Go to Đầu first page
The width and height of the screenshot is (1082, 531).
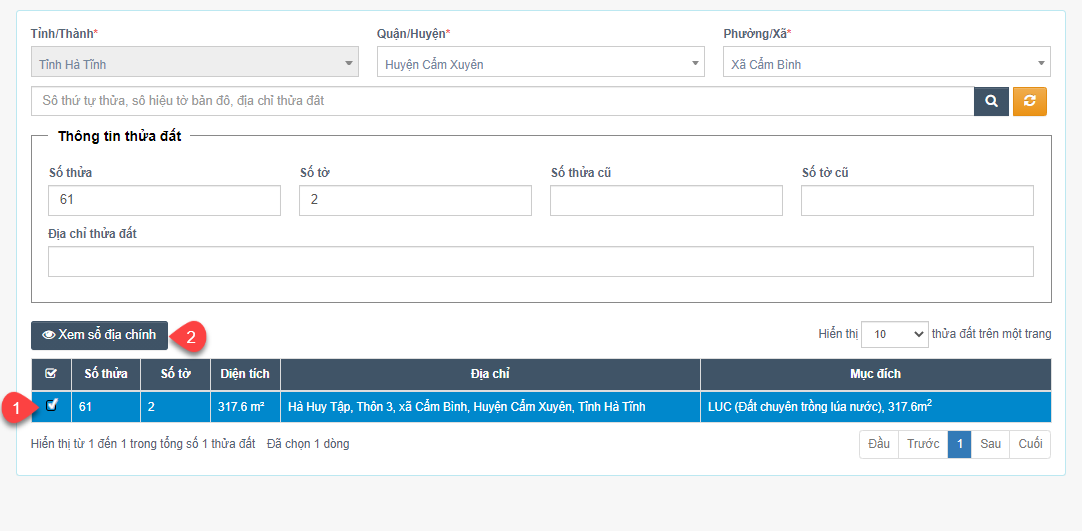click(x=879, y=444)
